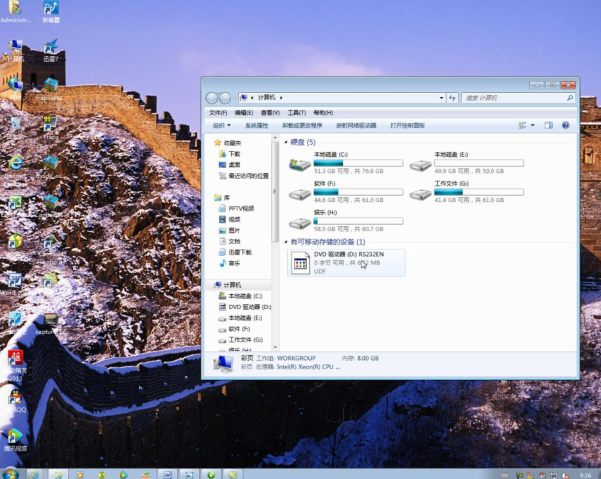
Task: Open the 软件 (F:) drive icon
Action: click(300, 194)
